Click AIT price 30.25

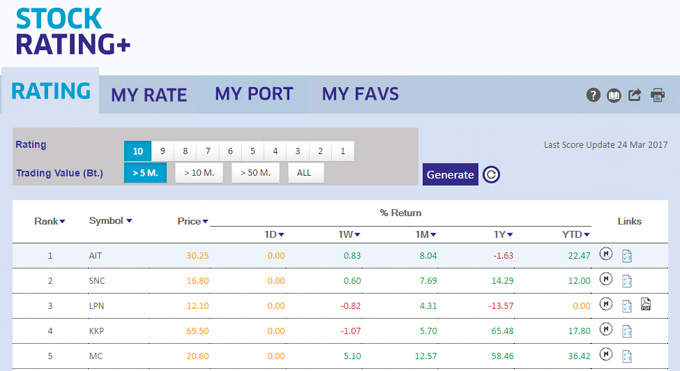[197, 256]
